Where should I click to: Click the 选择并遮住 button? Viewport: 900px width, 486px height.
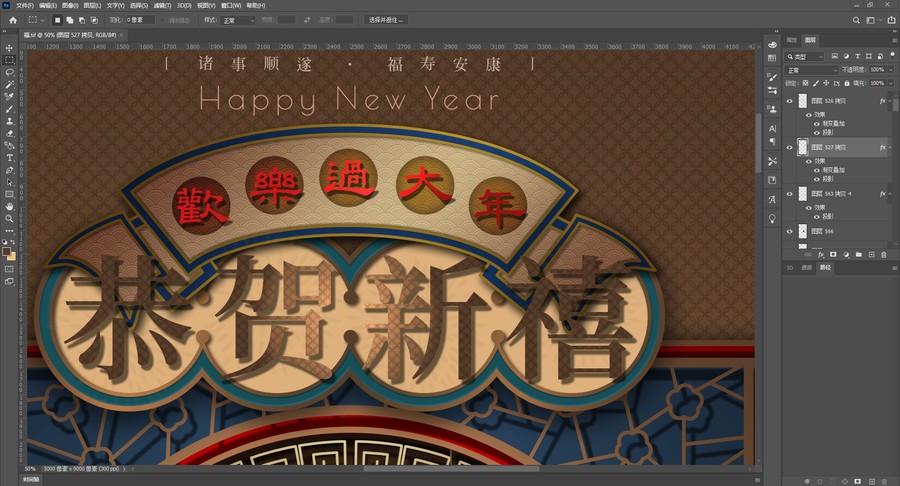[385, 20]
